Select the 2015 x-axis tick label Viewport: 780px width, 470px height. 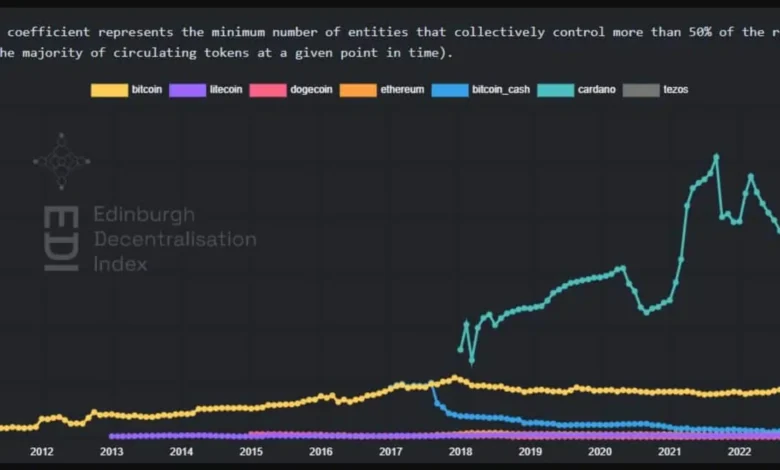[251, 451]
